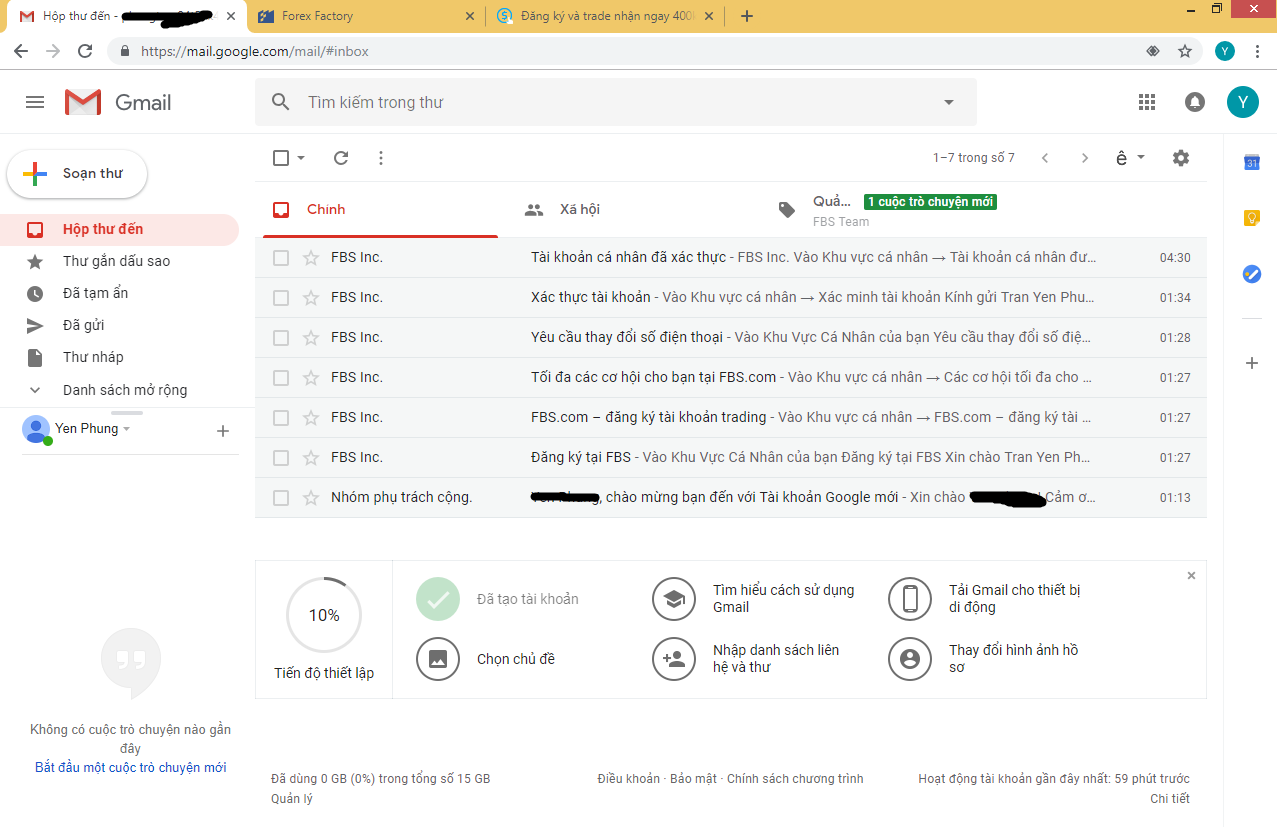Start a new chat plus icon
1277x827 pixels.
coord(223,431)
